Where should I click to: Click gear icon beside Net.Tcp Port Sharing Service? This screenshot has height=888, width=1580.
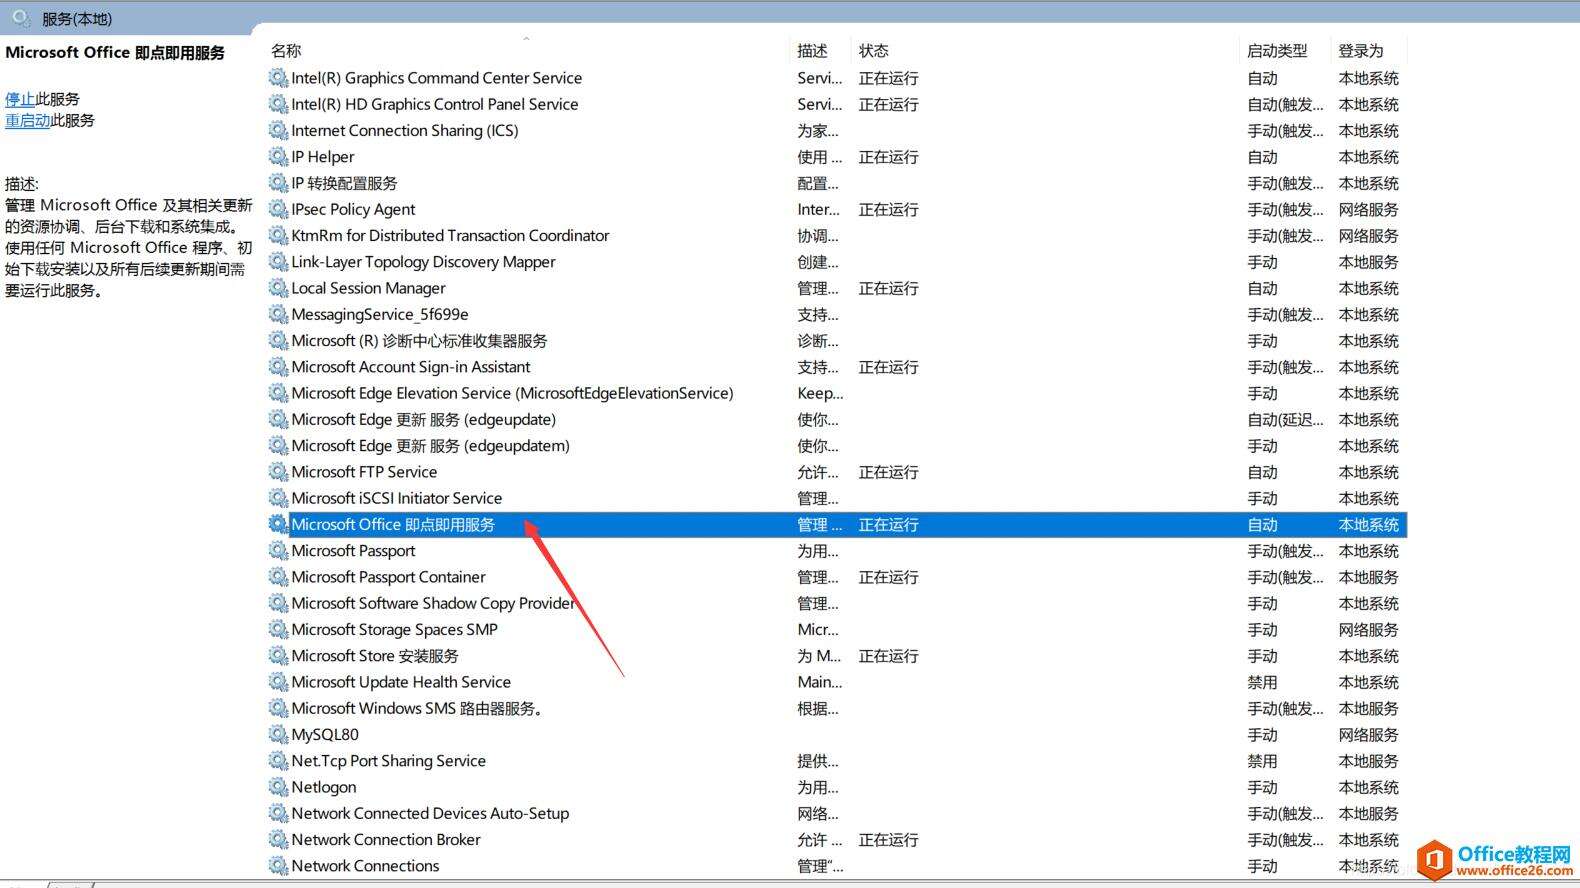(278, 761)
